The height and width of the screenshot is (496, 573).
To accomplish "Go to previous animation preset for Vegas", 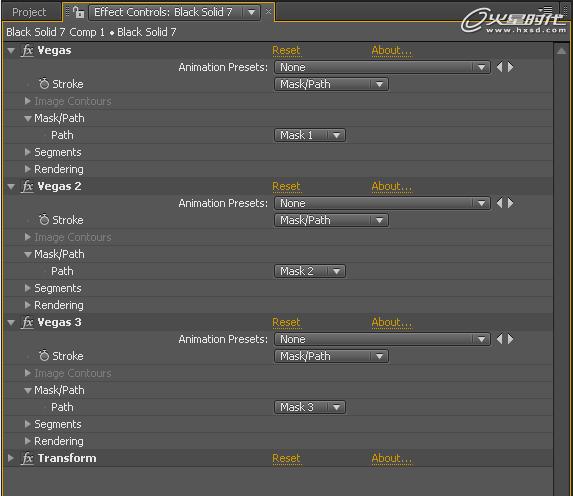I will 500,67.
